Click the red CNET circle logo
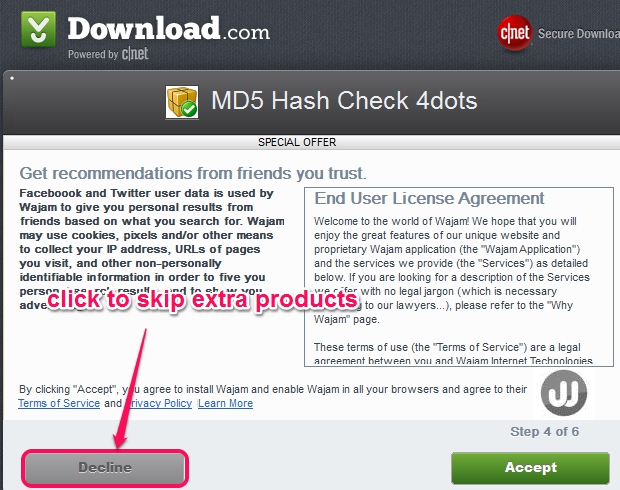This screenshot has height=490, width=620. pos(515,33)
